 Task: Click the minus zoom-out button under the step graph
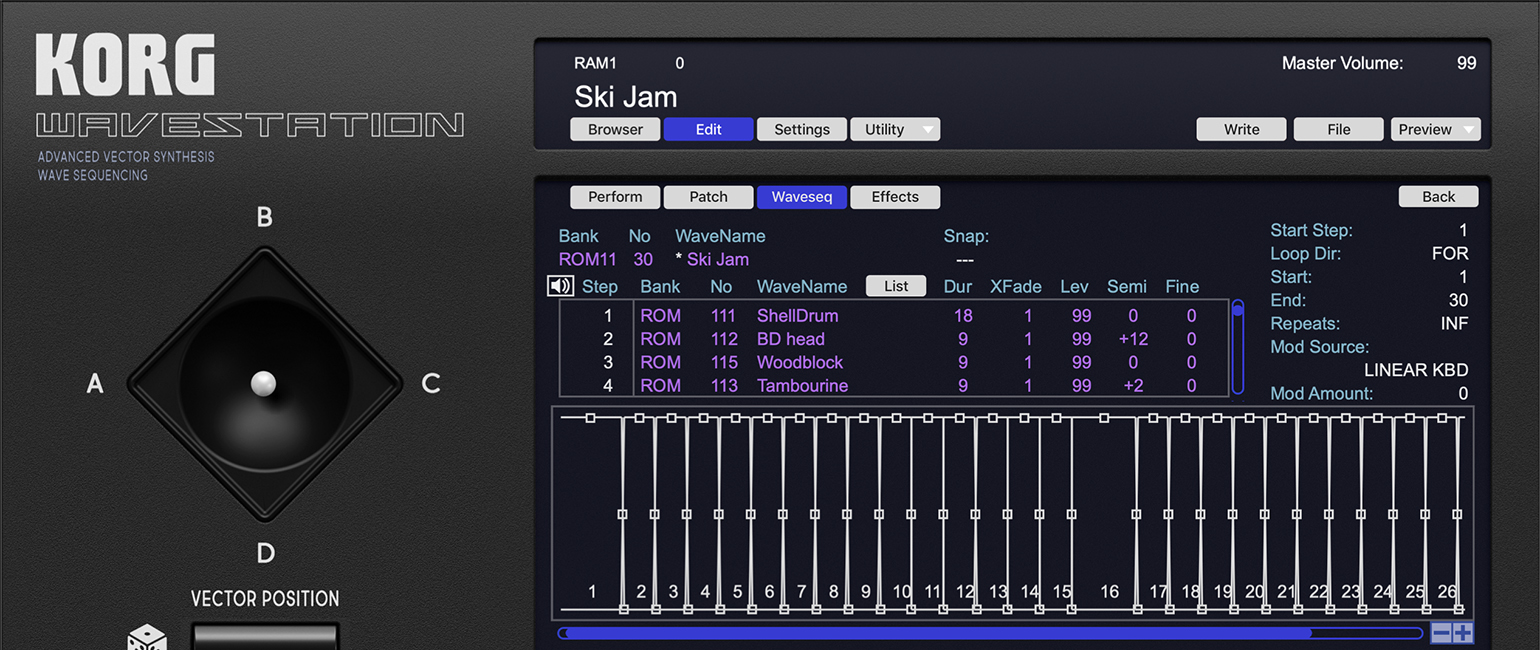(1441, 632)
